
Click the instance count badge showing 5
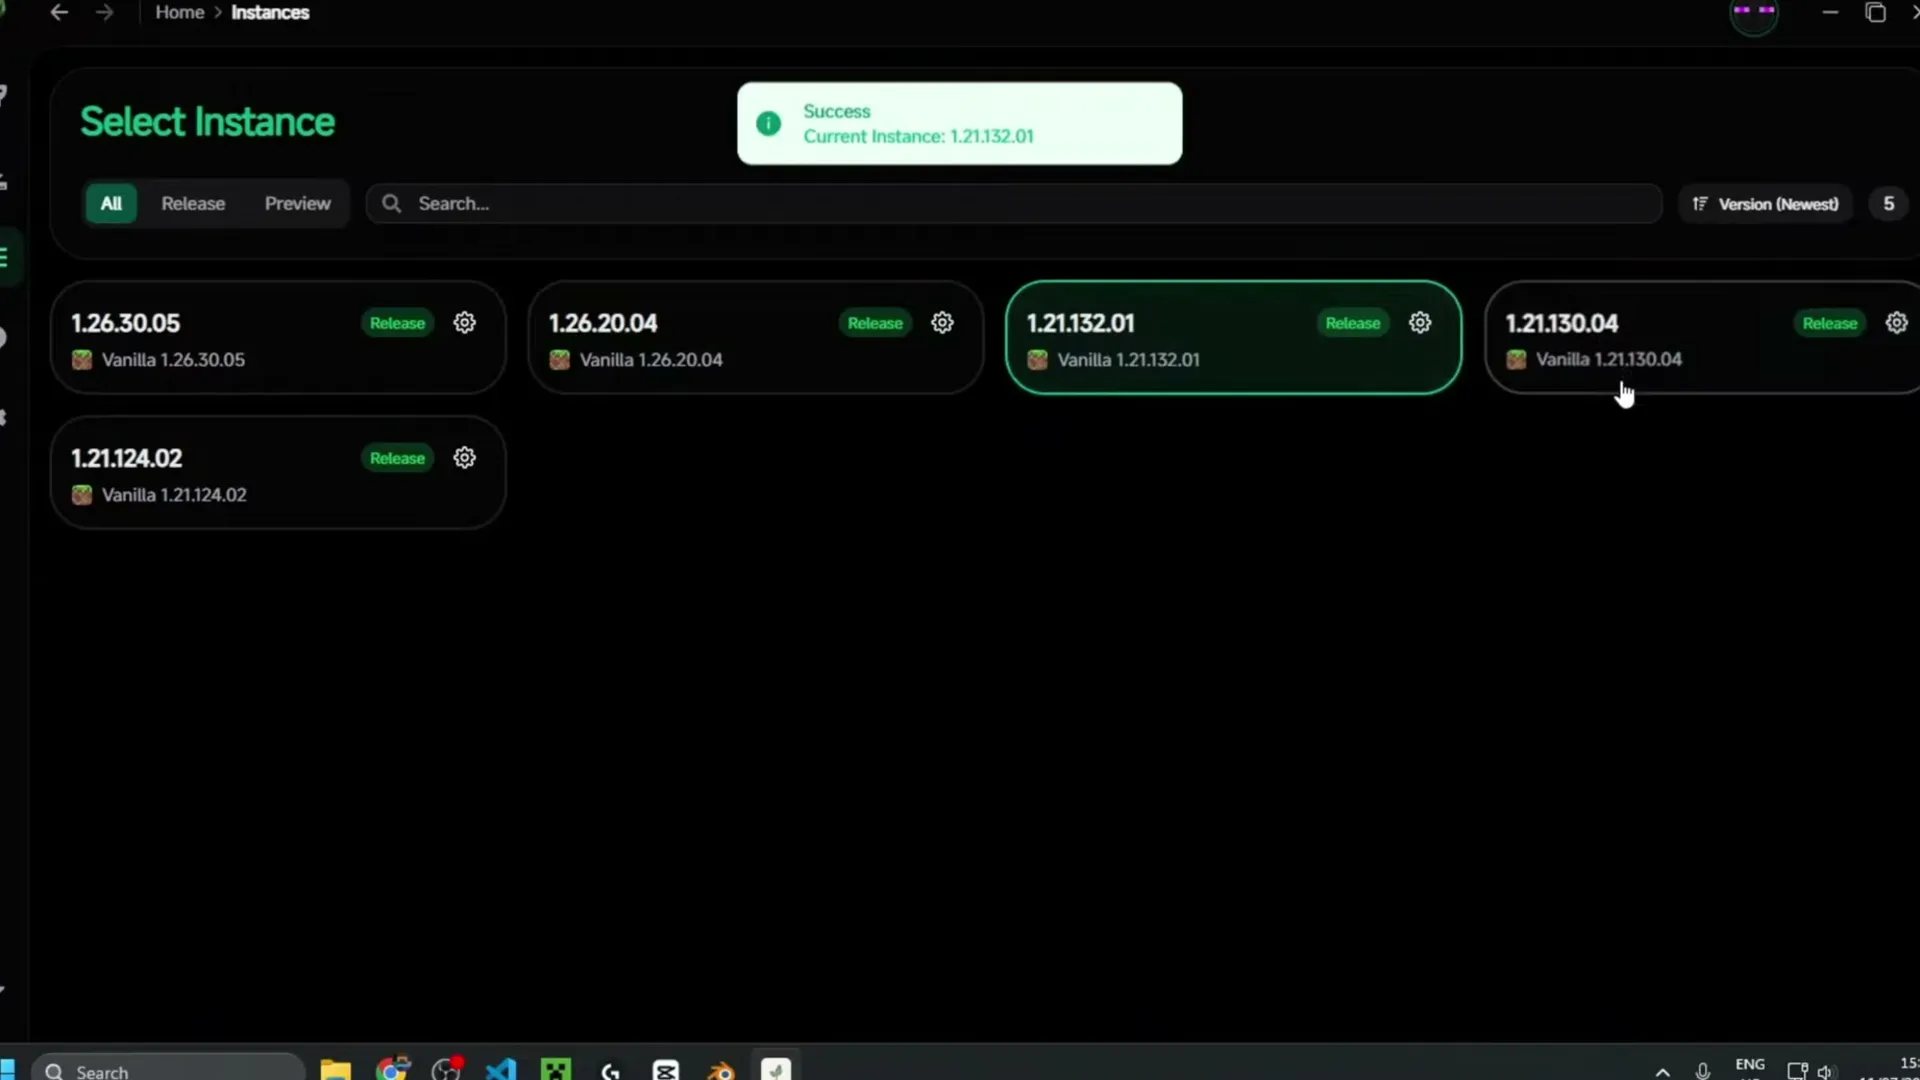[1888, 204]
